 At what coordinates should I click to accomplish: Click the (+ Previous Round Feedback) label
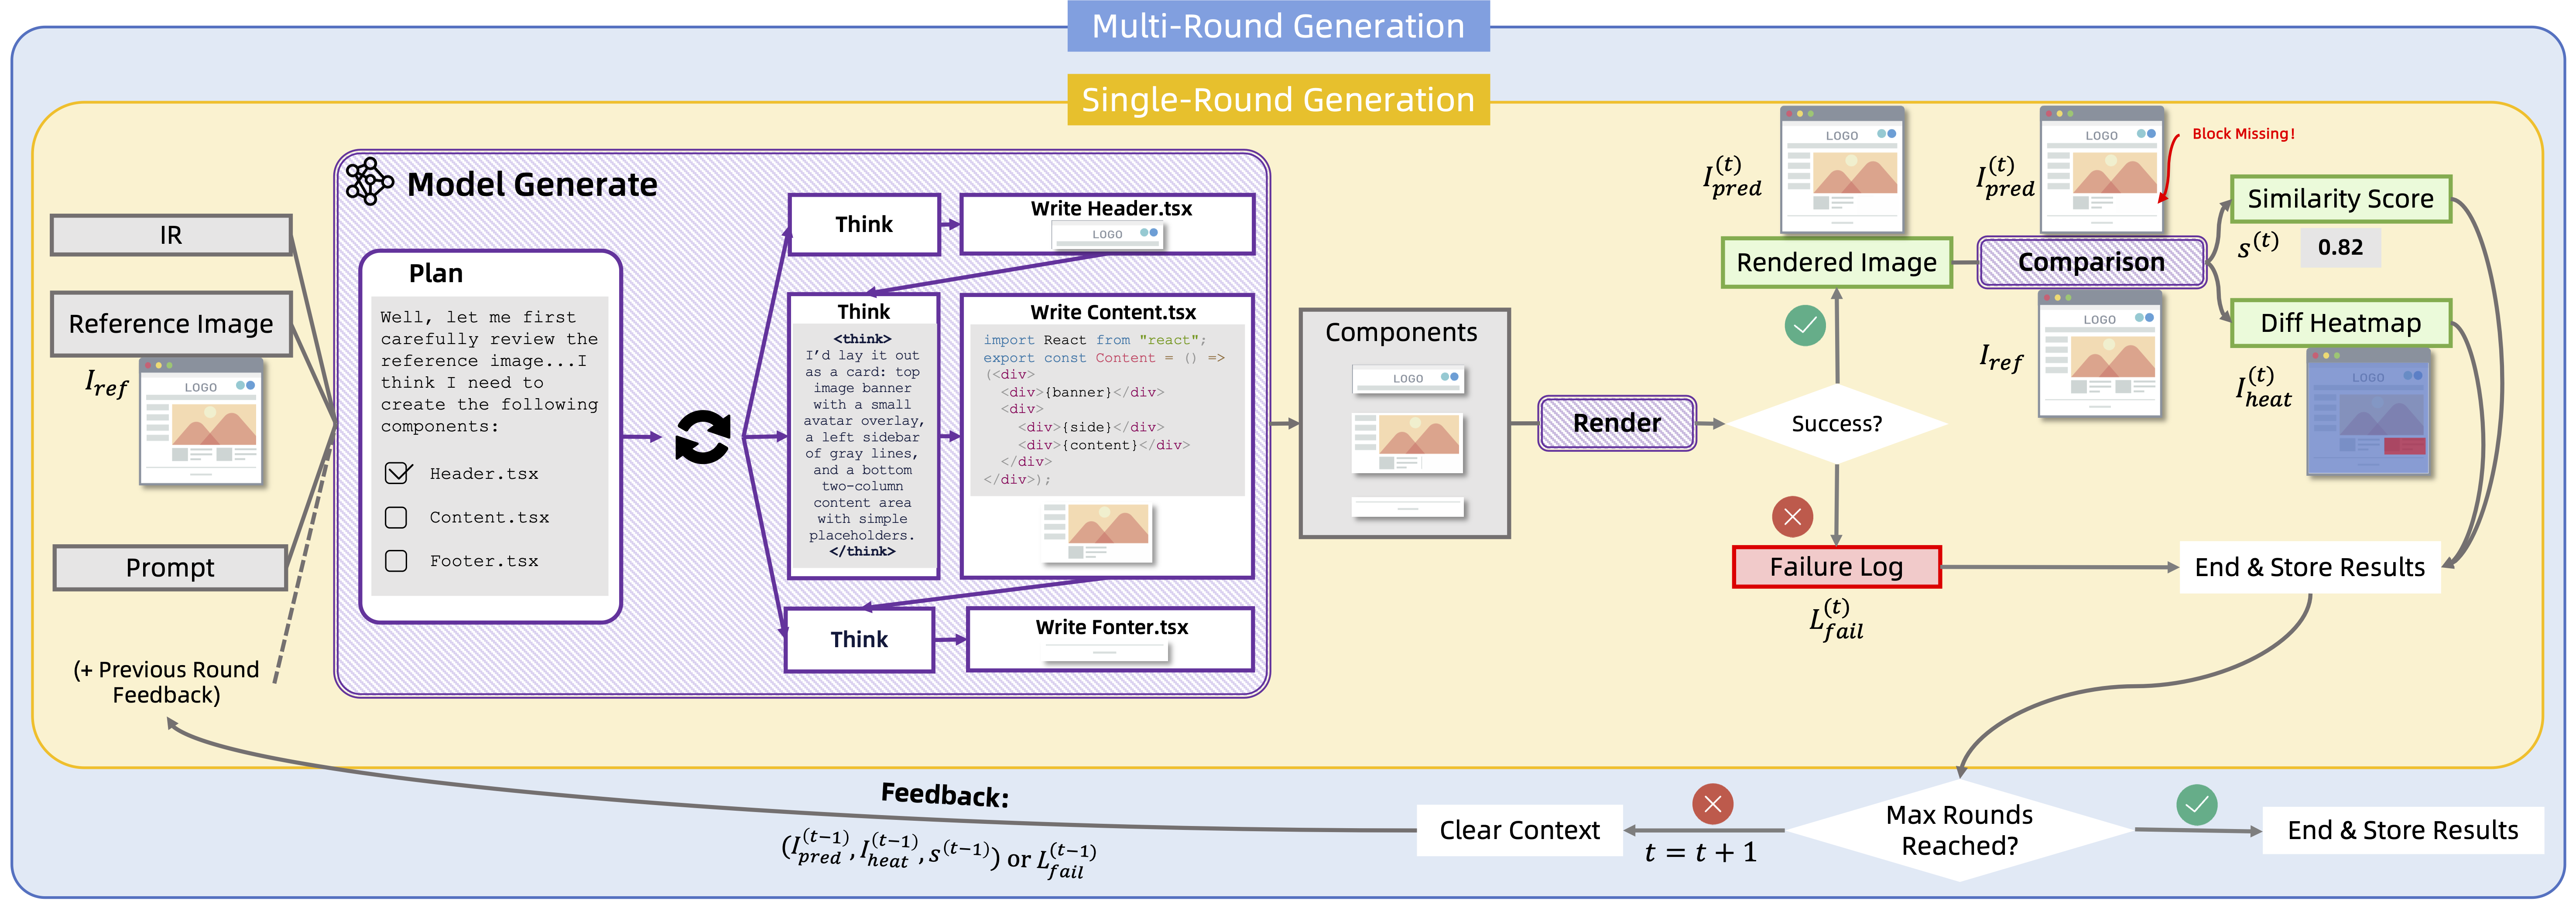click(166, 682)
